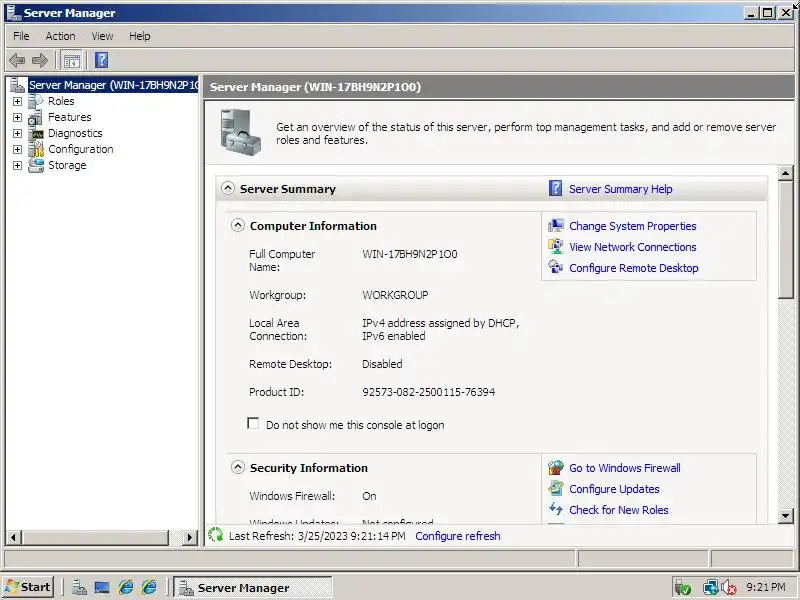Open Server Manager quick launch taskbar icon
The width and height of the screenshot is (800, 600).
click(79, 588)
